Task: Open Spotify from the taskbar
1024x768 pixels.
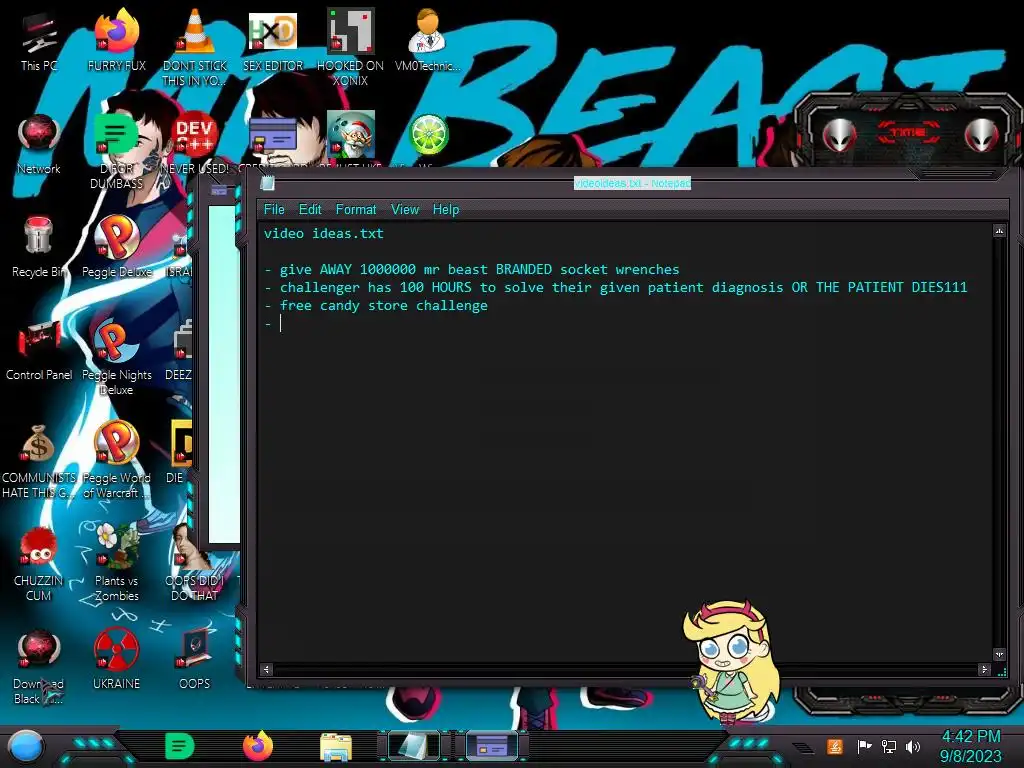Action: point(179,746)
